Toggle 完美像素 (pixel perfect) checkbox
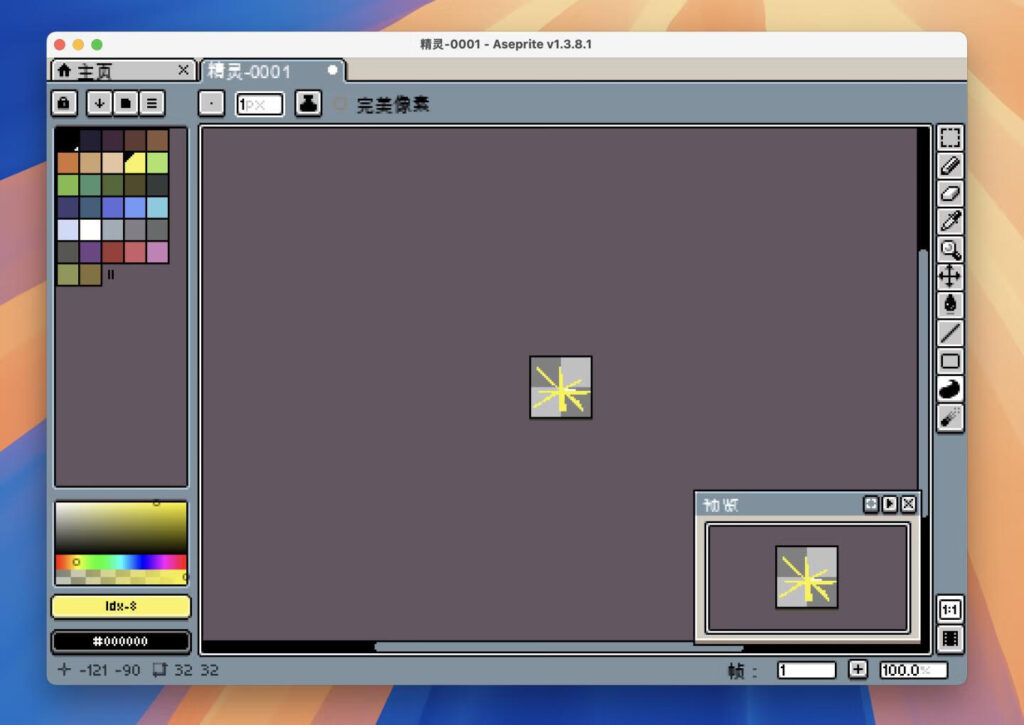This screenshot has width=1024, height=725. click(x=340, y=103)
